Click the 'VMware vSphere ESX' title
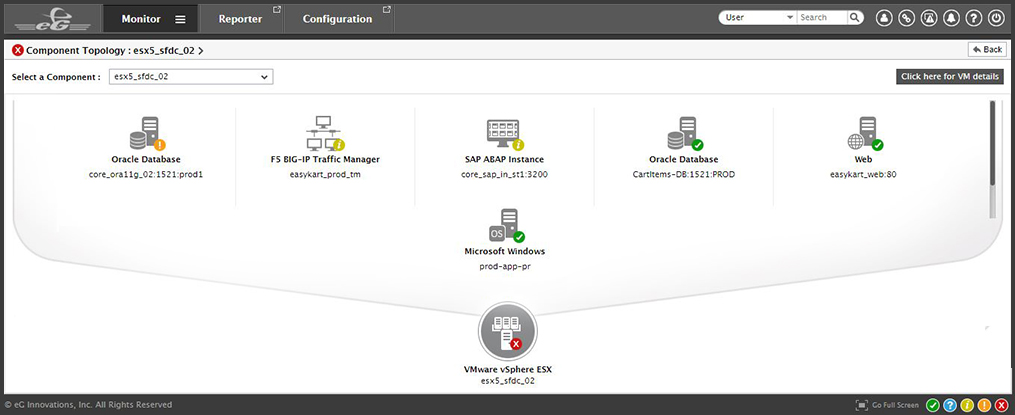The image size is (1015, 415). tap(508, 370)
